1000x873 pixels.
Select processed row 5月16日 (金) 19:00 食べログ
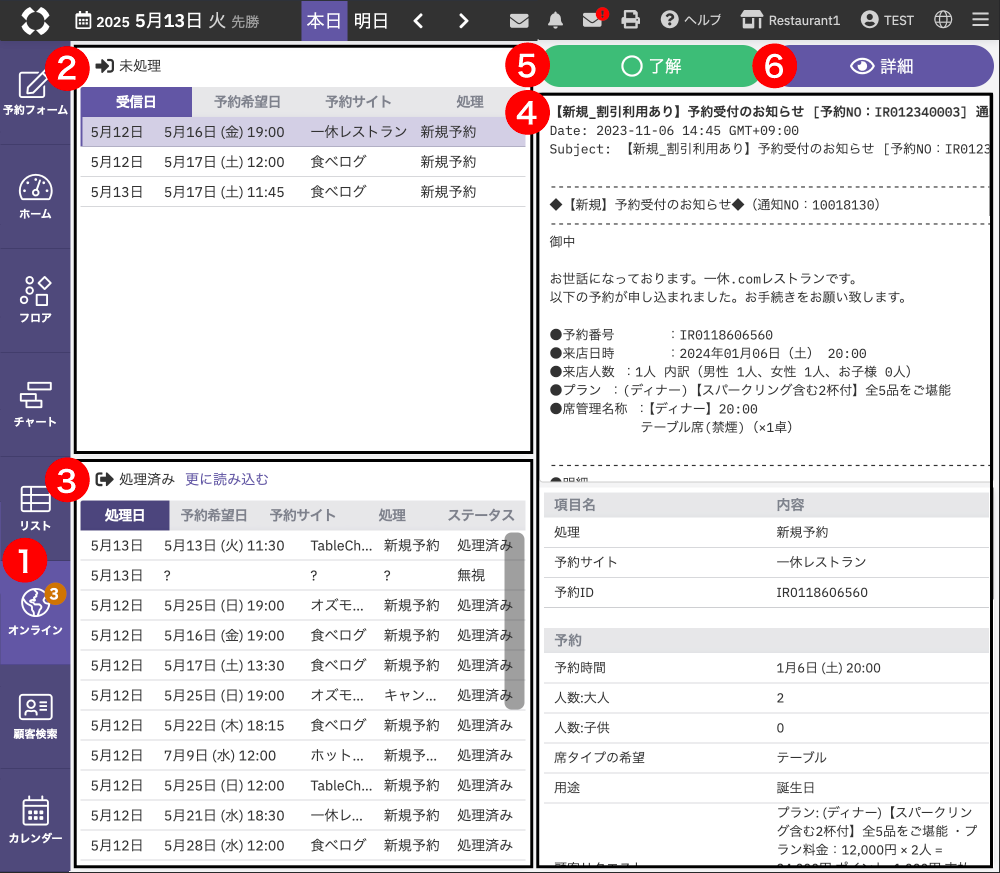point(303,635)
